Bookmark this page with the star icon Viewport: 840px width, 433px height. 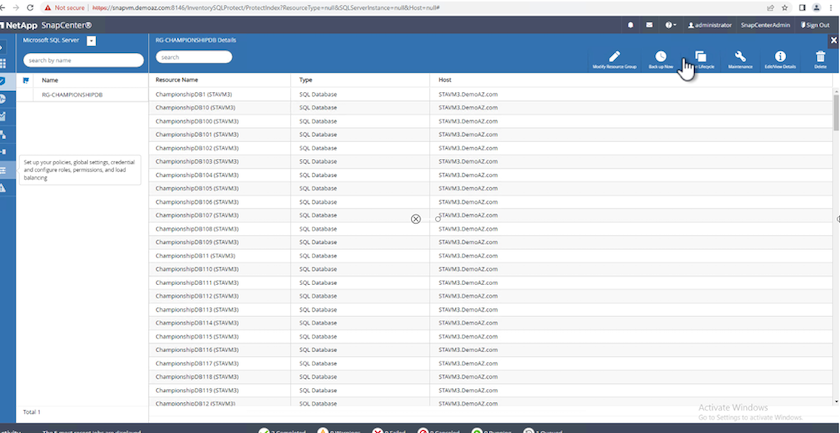coord(785,8)
